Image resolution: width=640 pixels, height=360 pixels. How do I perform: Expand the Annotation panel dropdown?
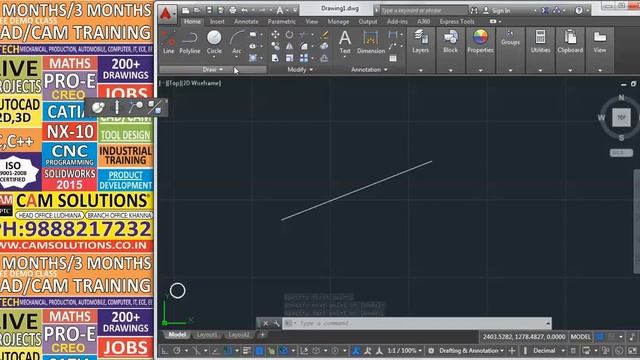(x=369, y=70)
